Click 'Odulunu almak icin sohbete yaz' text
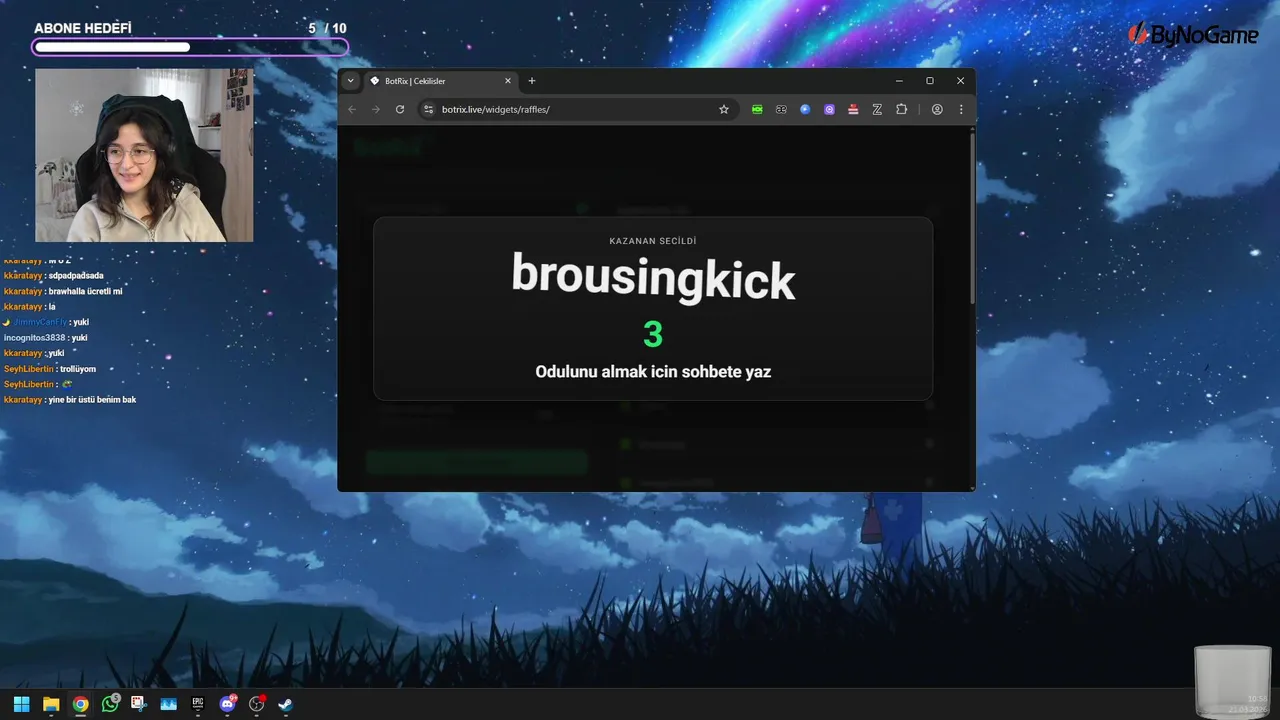 pyautogui.click(x=653, y=372)
